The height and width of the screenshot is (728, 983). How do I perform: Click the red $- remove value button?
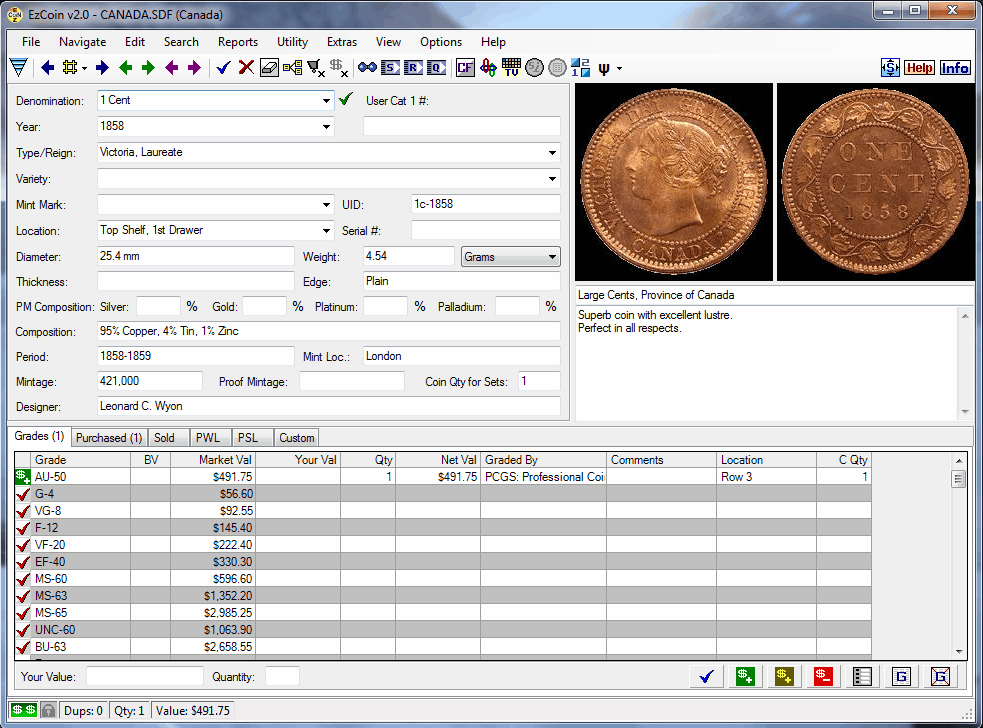(x=823, y=677)
